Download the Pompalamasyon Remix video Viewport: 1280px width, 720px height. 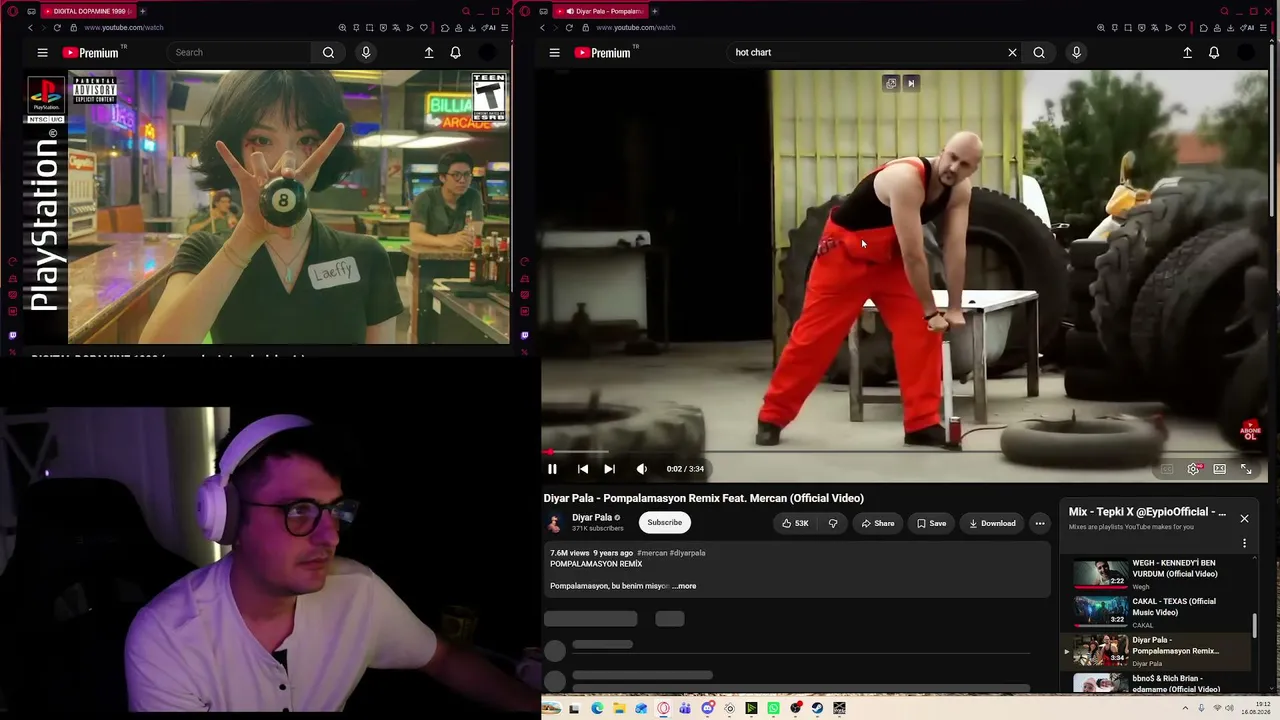click(992, 523)
